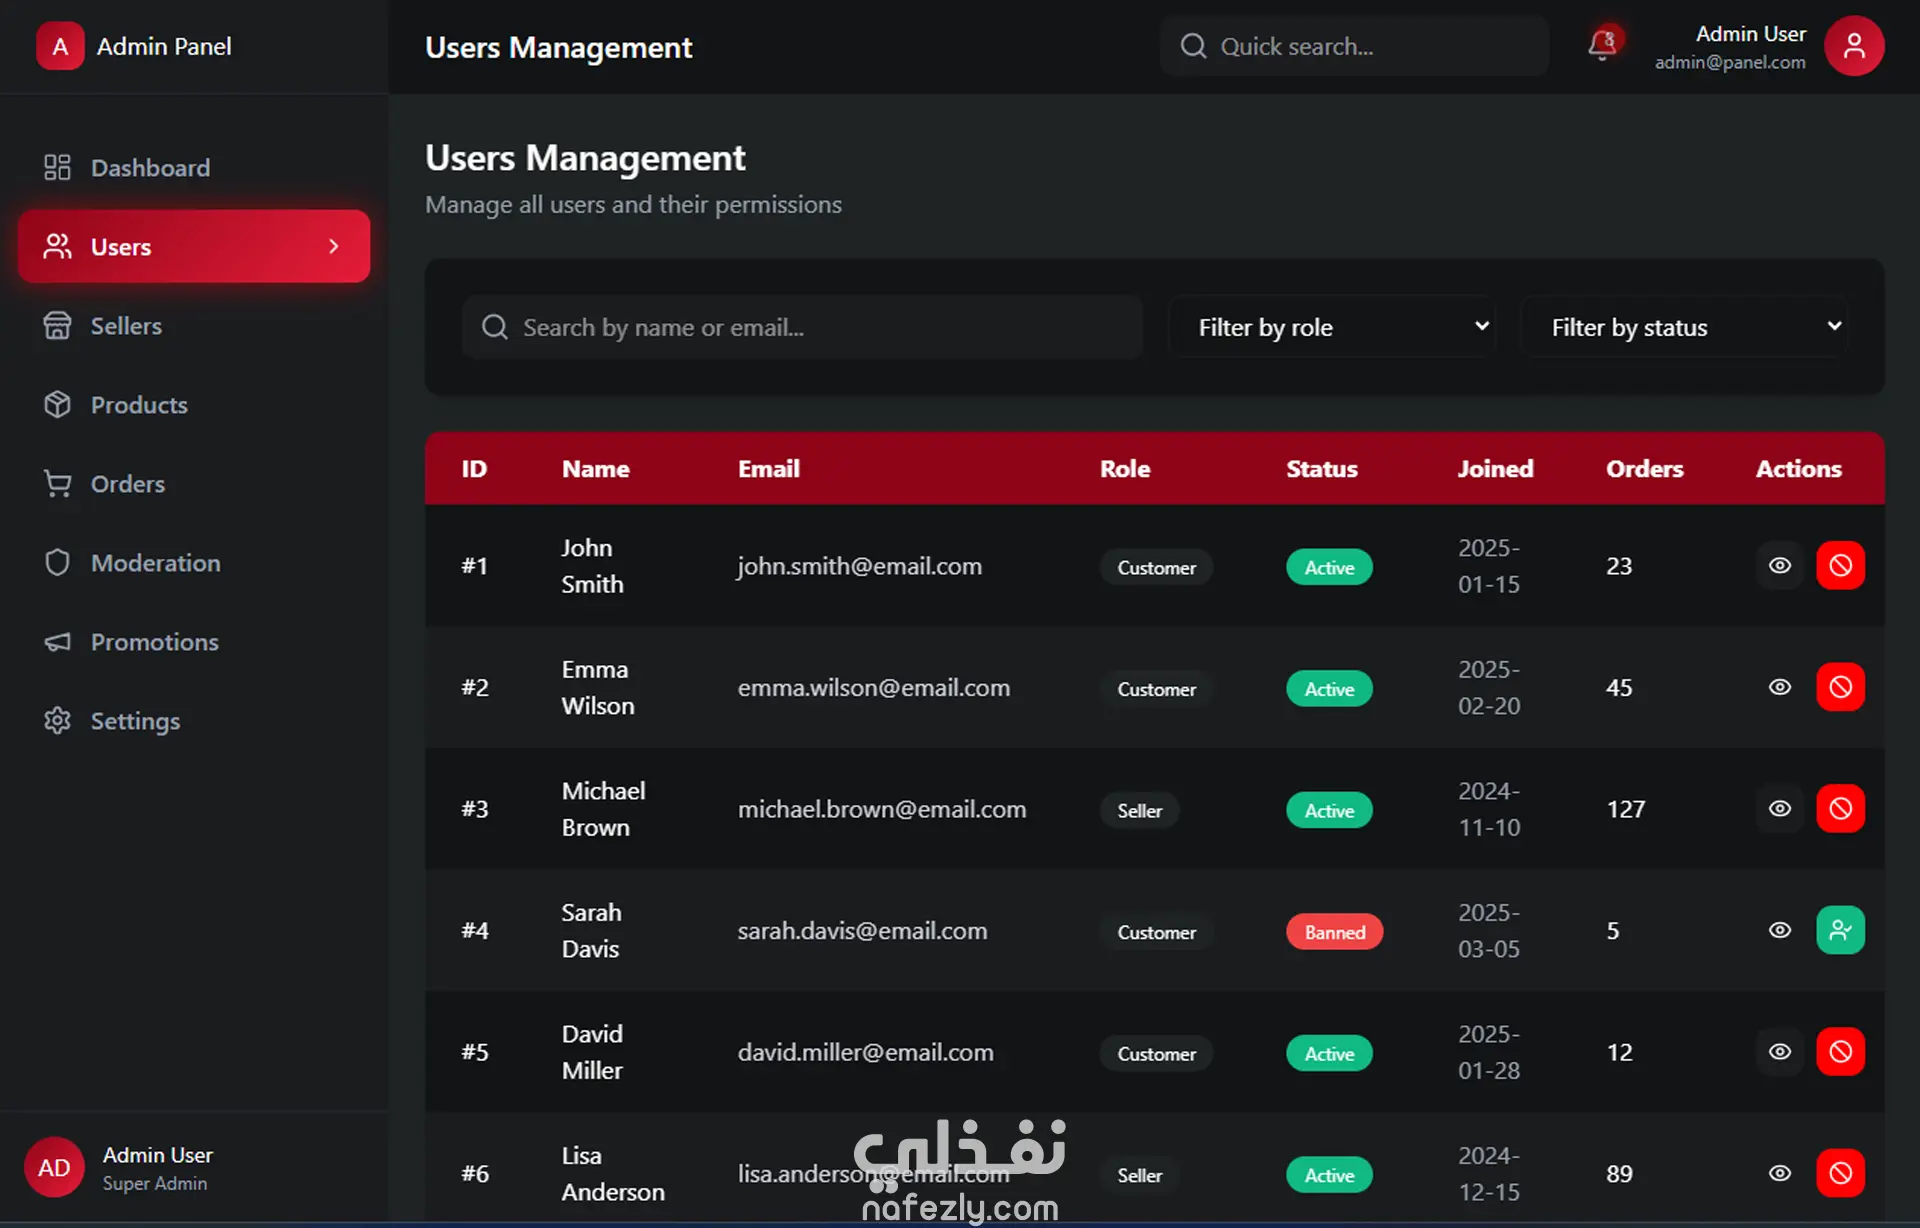Open Orders section from the sidebar
The width and height of the screenshot is (1920, 1228).
point(194,483)
